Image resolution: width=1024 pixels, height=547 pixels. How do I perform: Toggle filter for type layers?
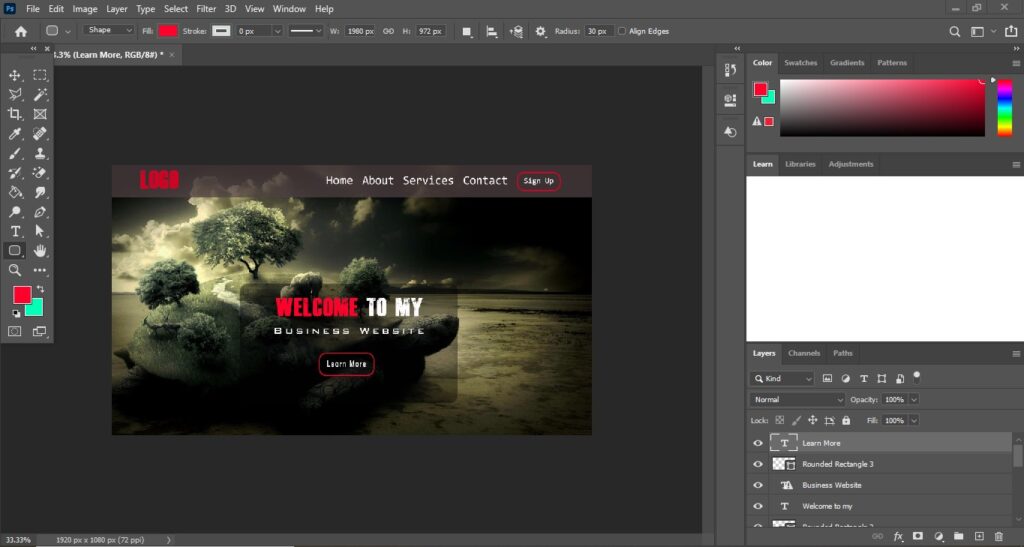point(863,379)
